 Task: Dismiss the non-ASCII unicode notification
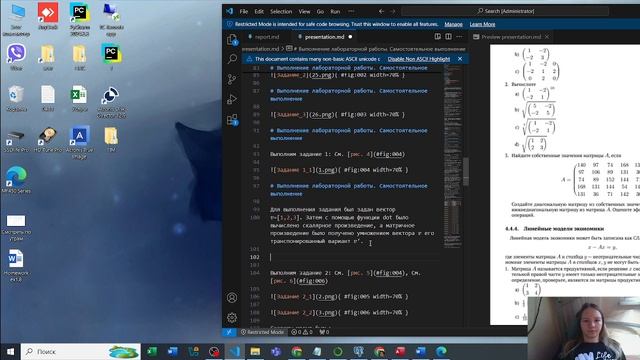pyautogui.click(x=460, y=59)
